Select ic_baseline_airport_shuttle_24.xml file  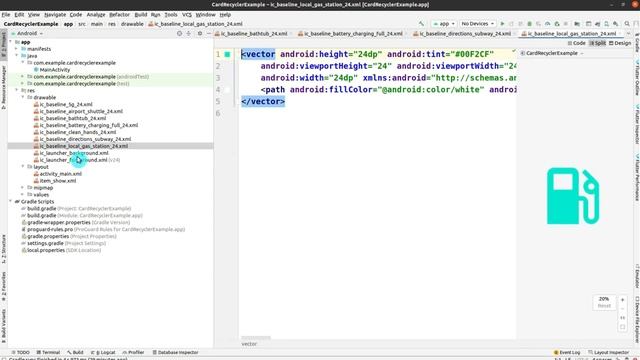click(x=78, y=111)
